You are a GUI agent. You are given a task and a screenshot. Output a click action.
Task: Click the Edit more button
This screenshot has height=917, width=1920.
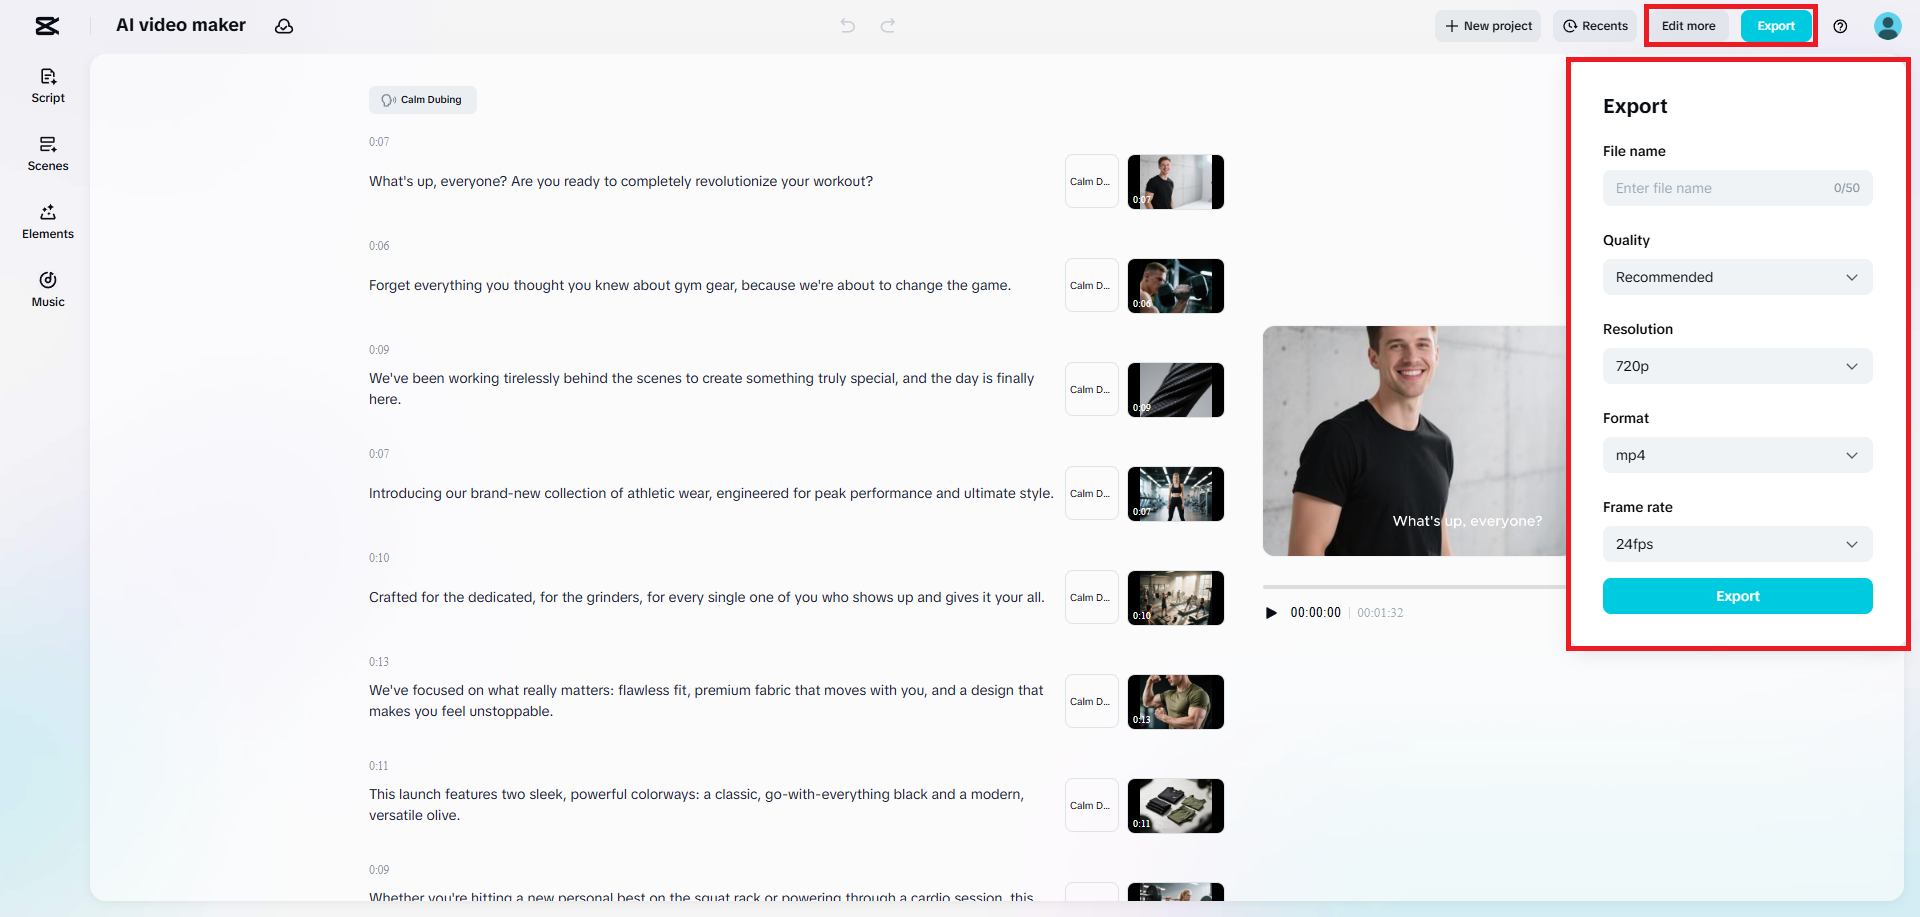click(1688, 26)
